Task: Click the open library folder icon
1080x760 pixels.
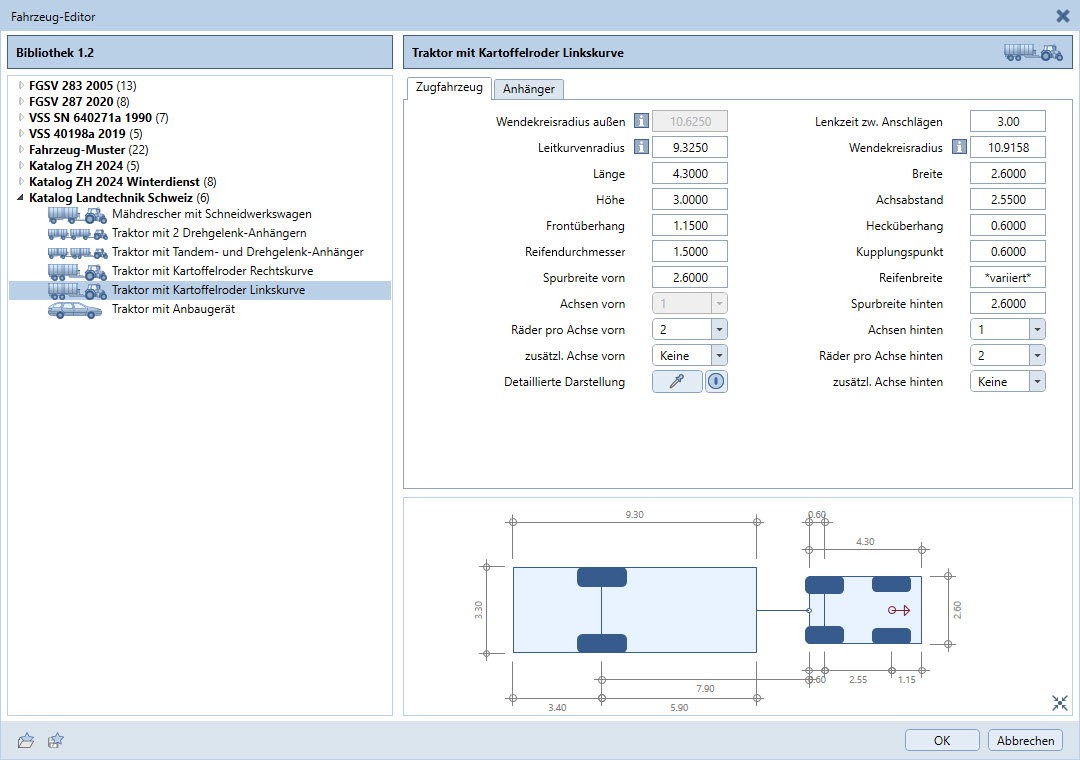Action: 27,740
